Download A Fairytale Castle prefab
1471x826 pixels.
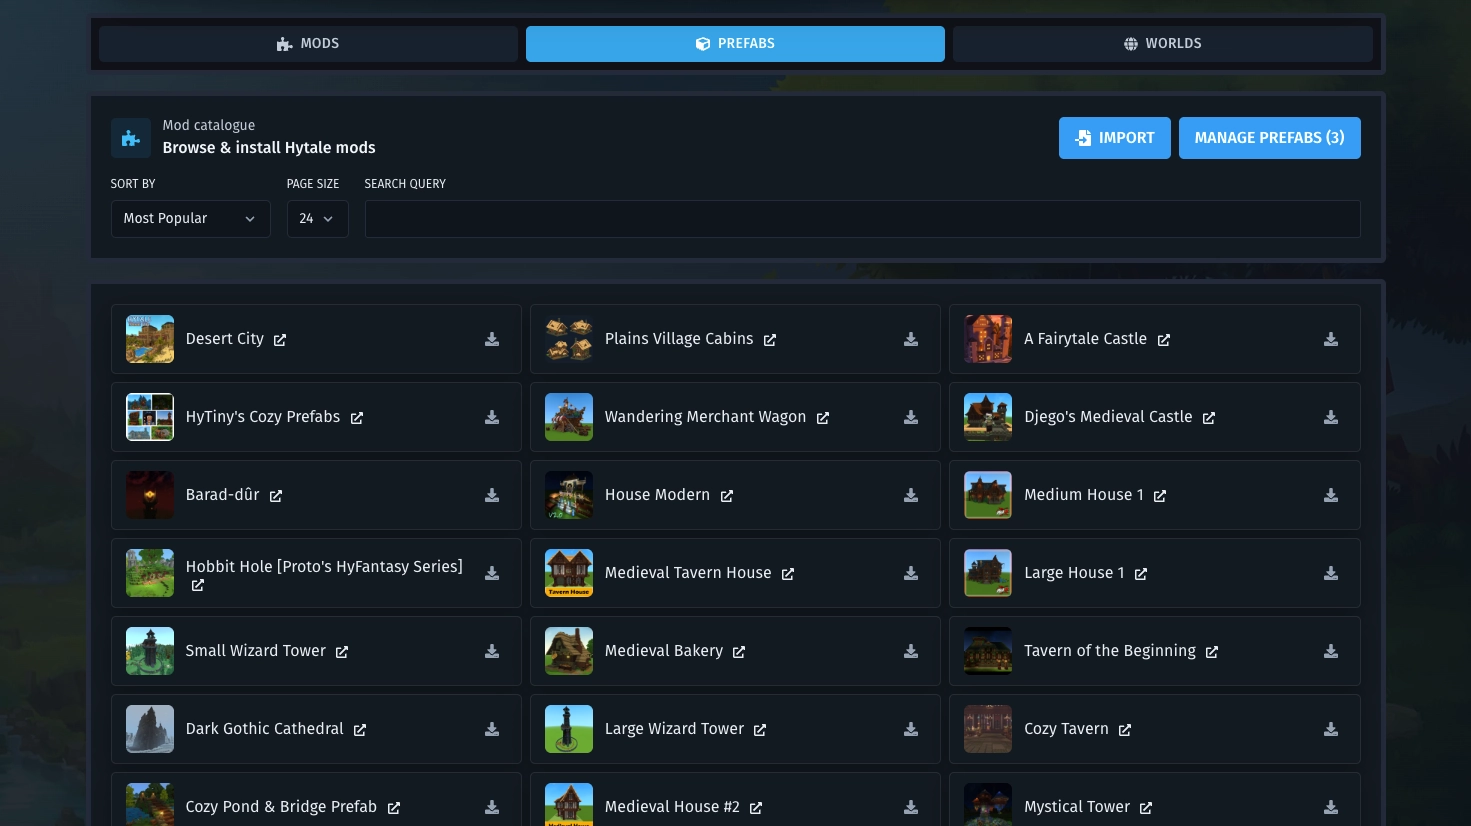tap(1331, 340)
